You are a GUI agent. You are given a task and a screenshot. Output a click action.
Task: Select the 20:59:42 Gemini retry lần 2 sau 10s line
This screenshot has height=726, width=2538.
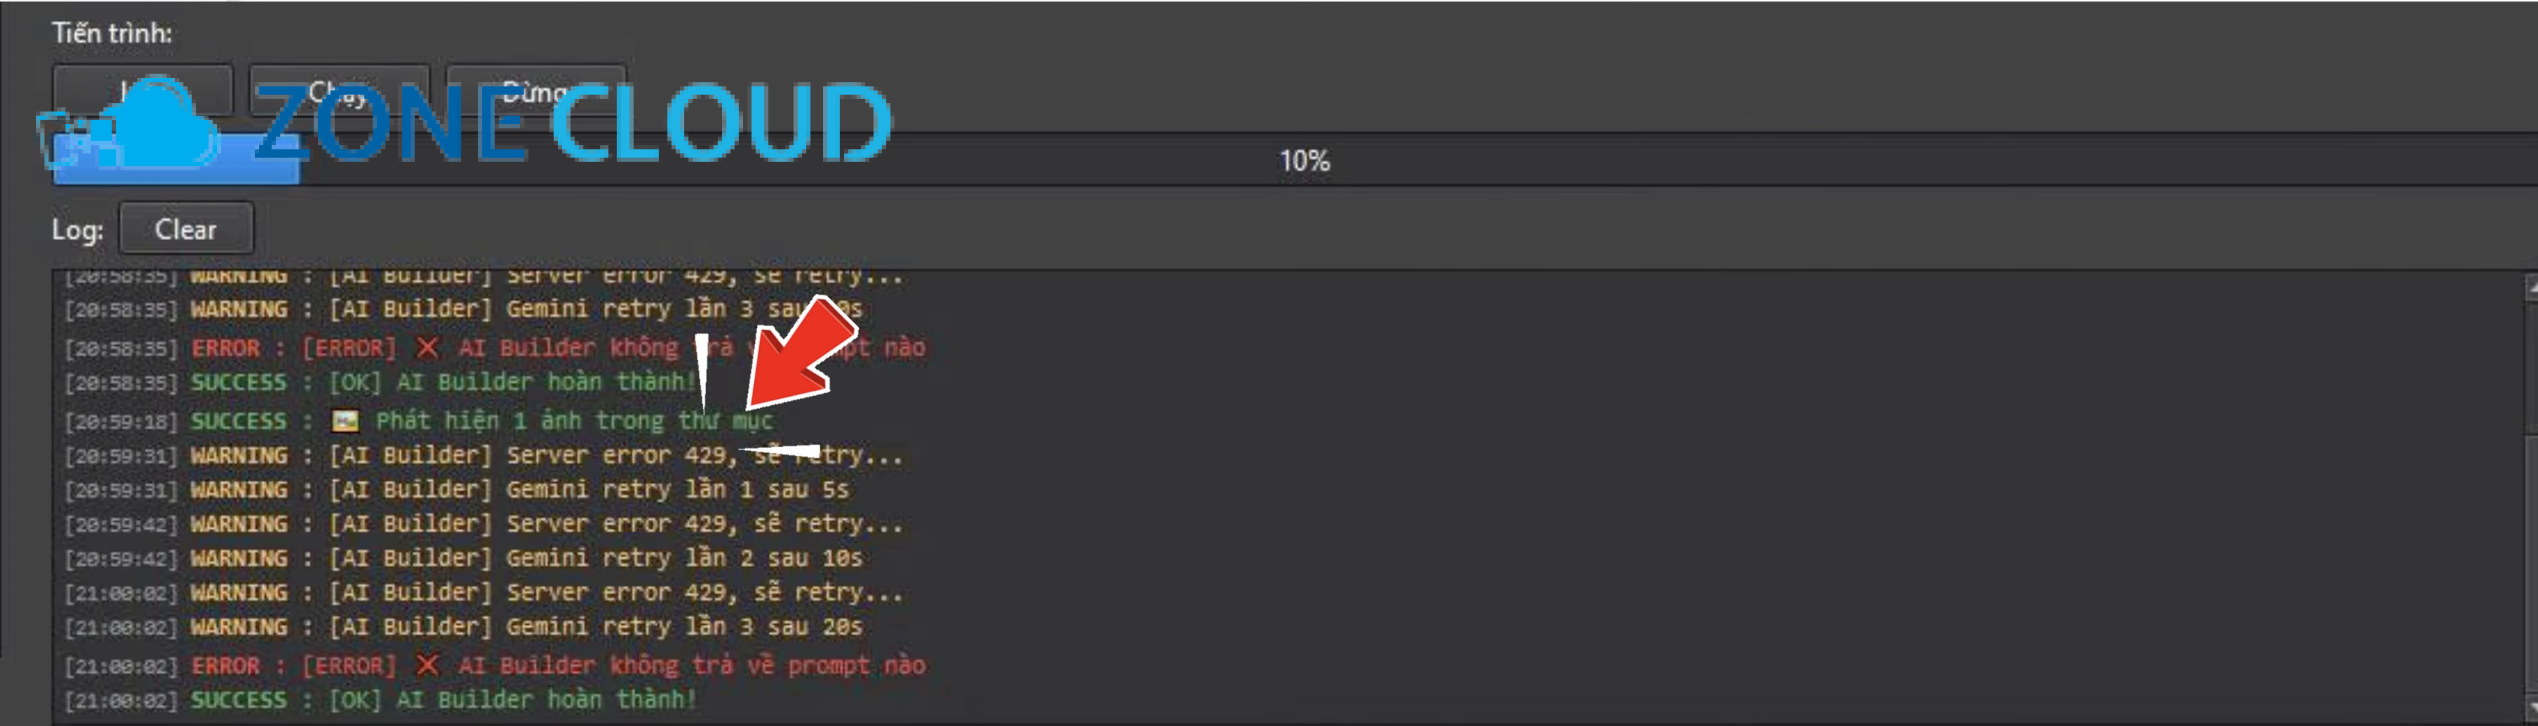[463, 558]
